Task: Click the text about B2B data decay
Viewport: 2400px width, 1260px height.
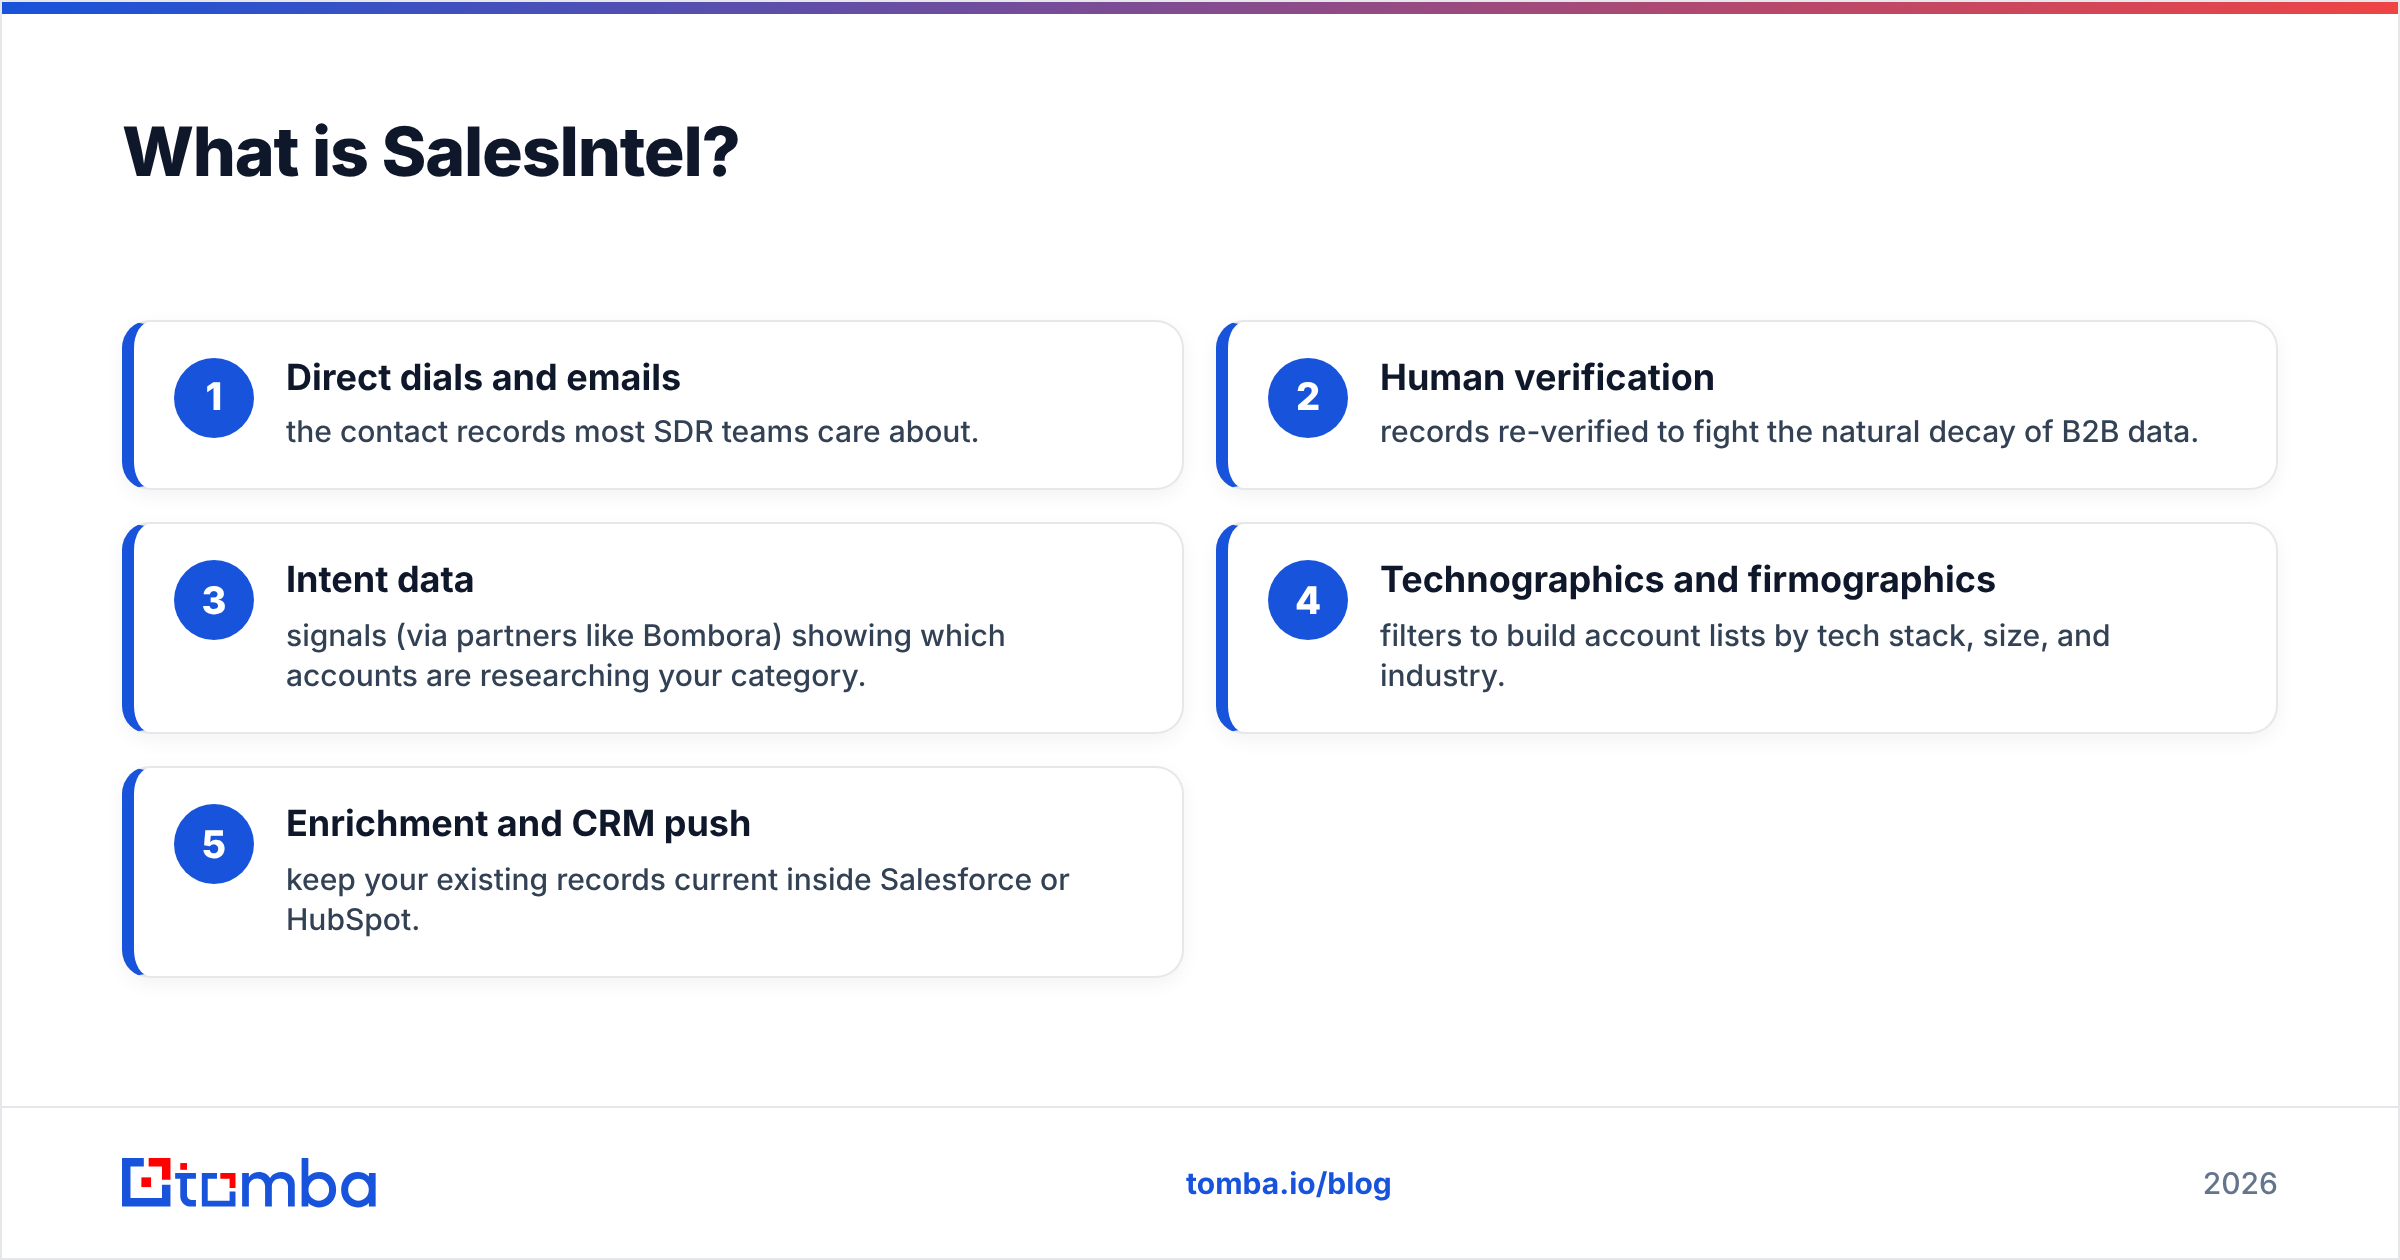Action: click(x=1789, y=432)
